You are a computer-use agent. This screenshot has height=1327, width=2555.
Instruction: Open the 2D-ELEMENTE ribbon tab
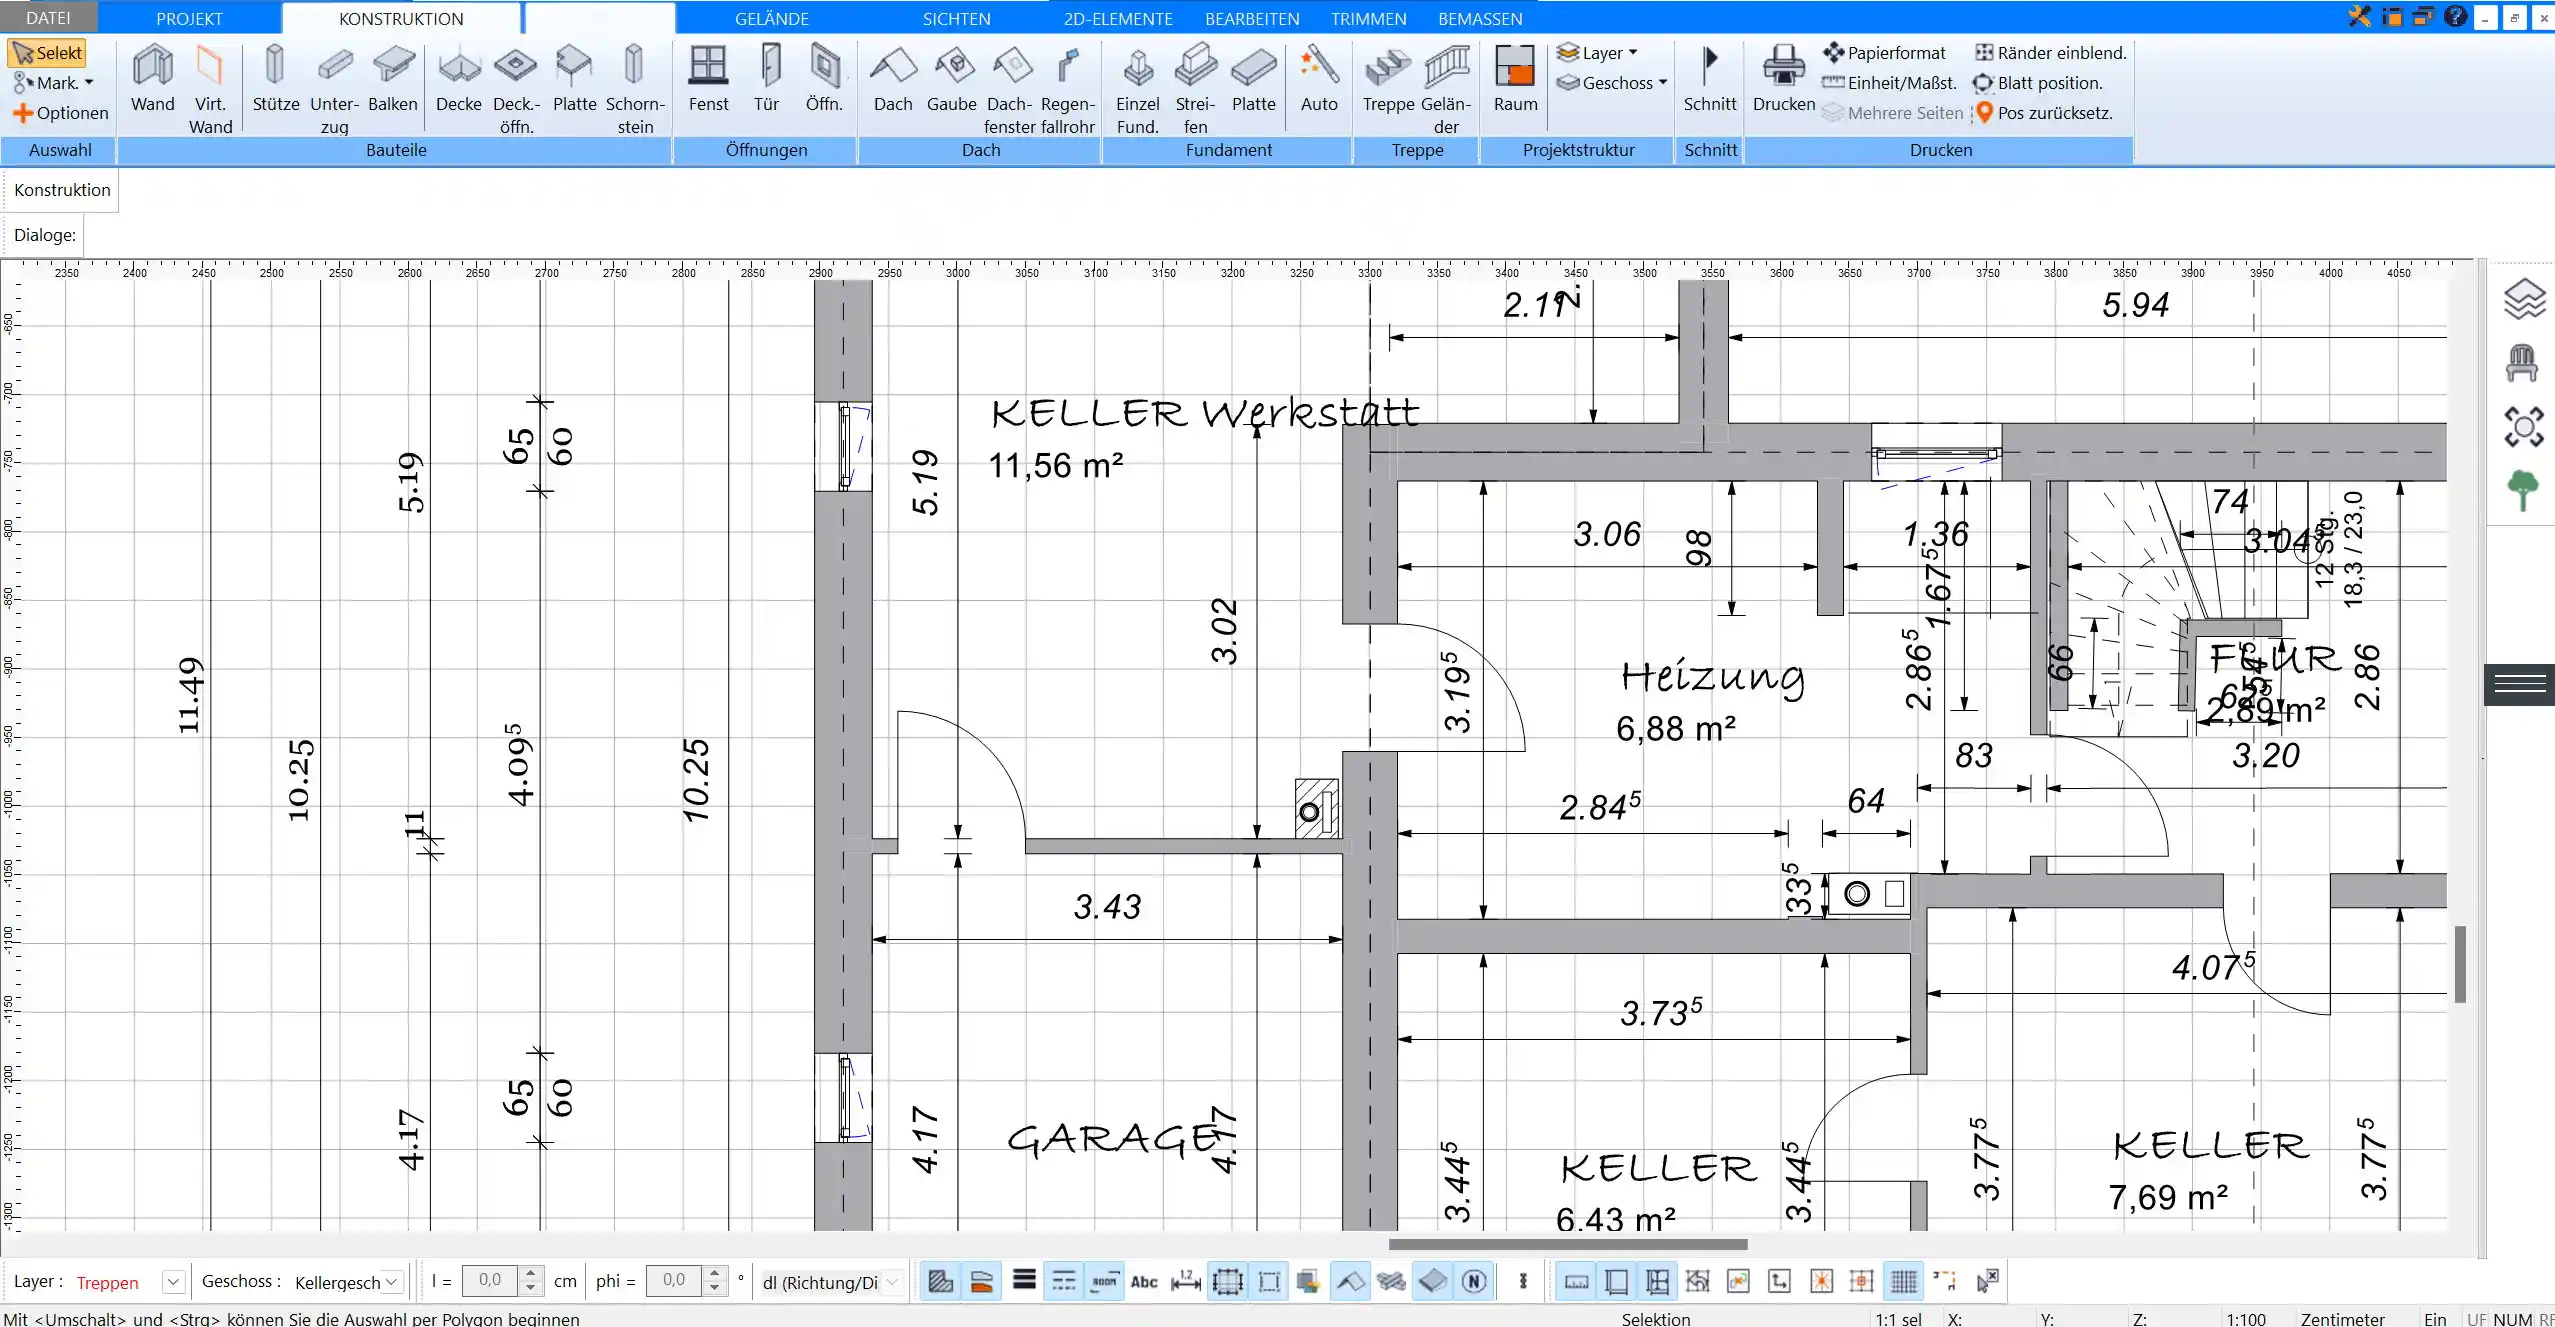pos(1118,18)
